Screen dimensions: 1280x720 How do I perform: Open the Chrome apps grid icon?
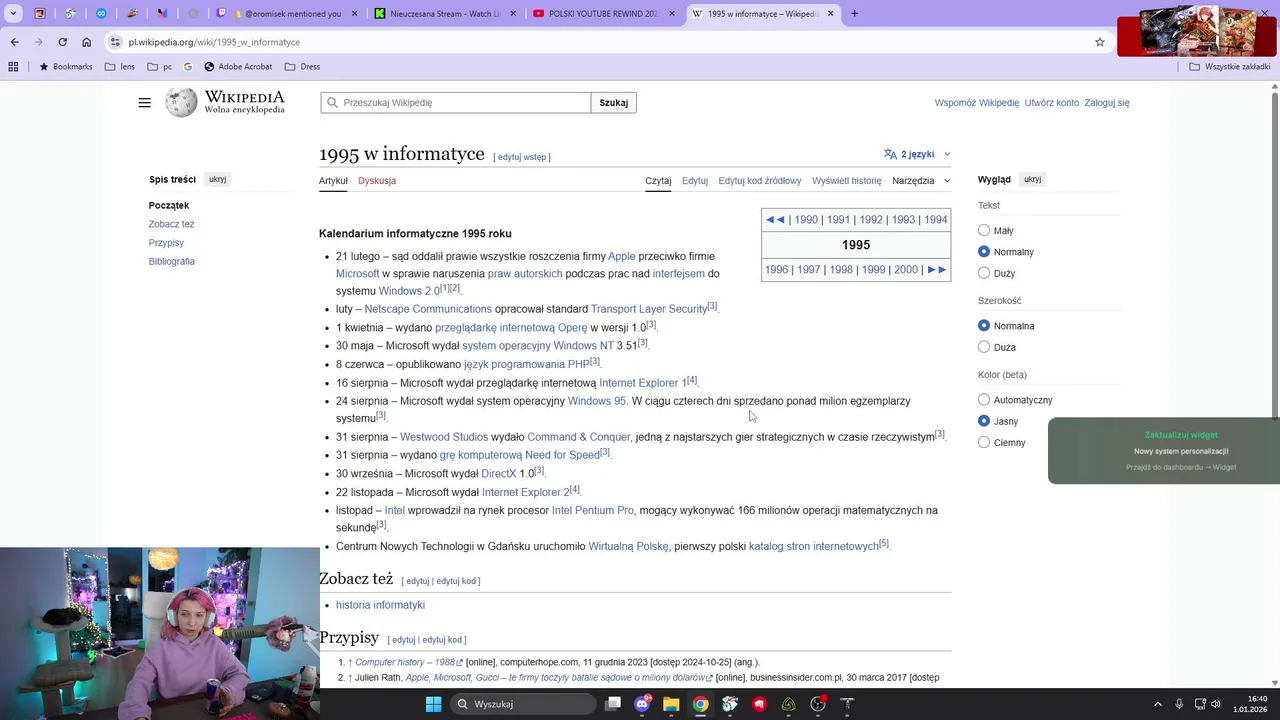click(x=13, y=67)
